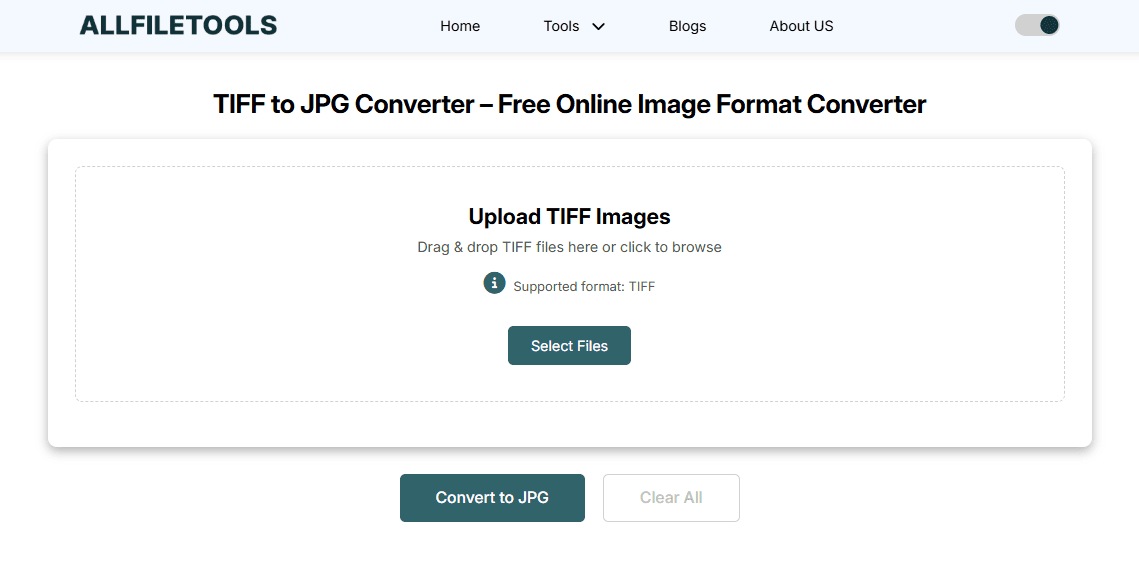The image size is (1139, 580).
Task: Click the 'Upload TIFF Images' heading
Action: [569, 217]
